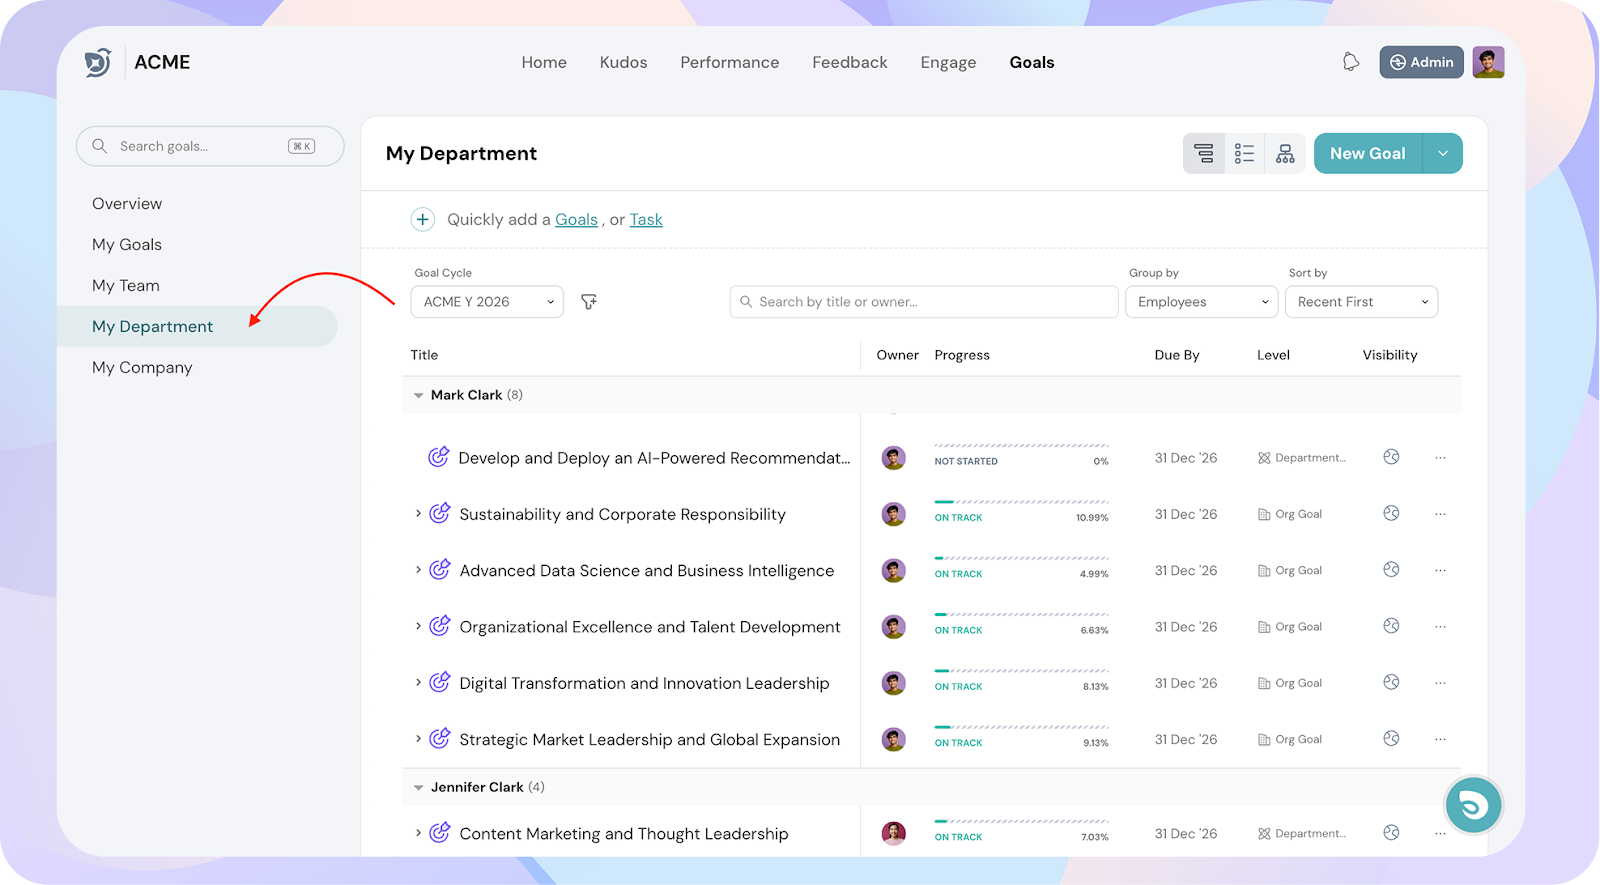The image size is (1600, 885).
Task: Open the Group by Employees dropdown
Action: pyautogui.click(x=1201, y=302)
